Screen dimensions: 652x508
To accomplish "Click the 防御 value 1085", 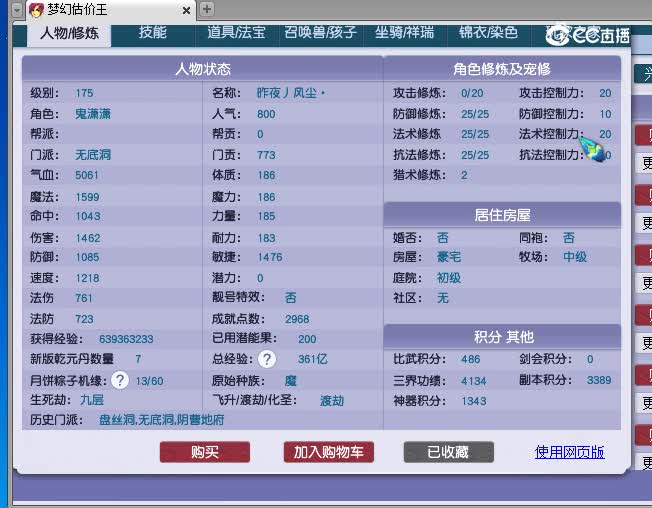I will click(x=87, y=257).
